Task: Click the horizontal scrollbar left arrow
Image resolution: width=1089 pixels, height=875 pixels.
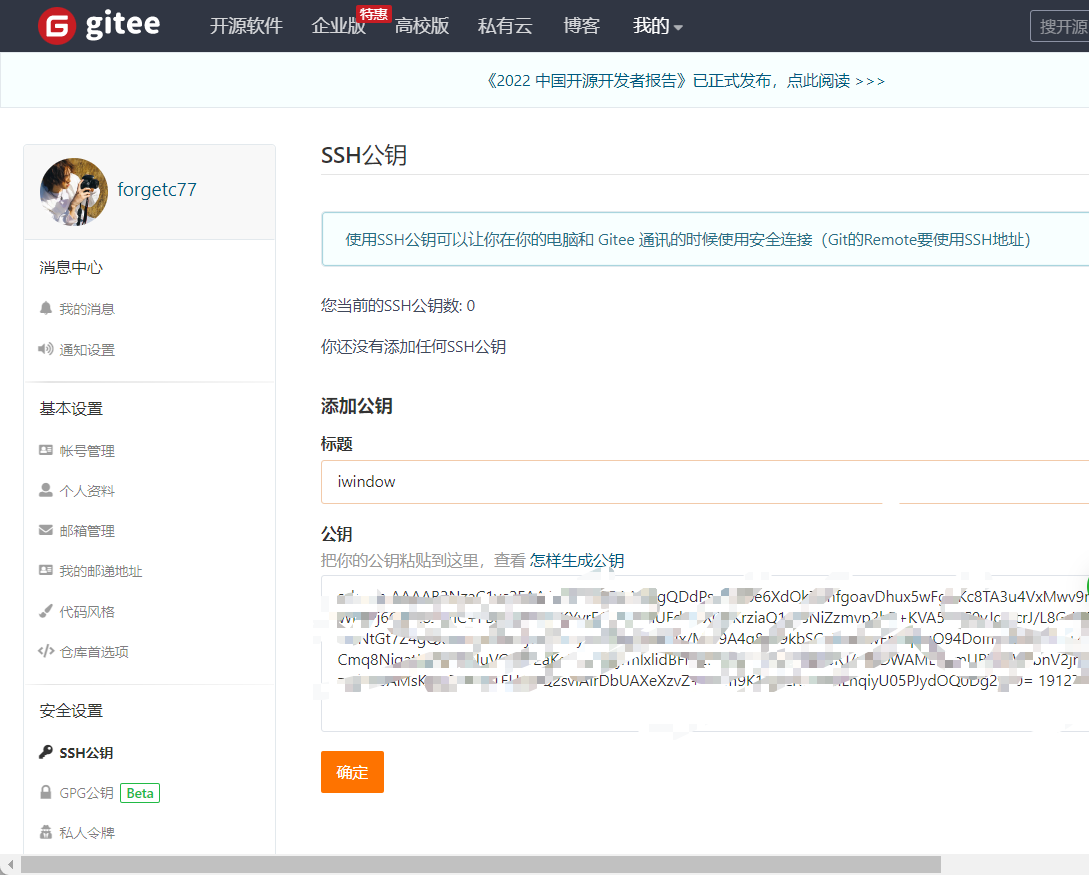Action: [x=10, y=865]
